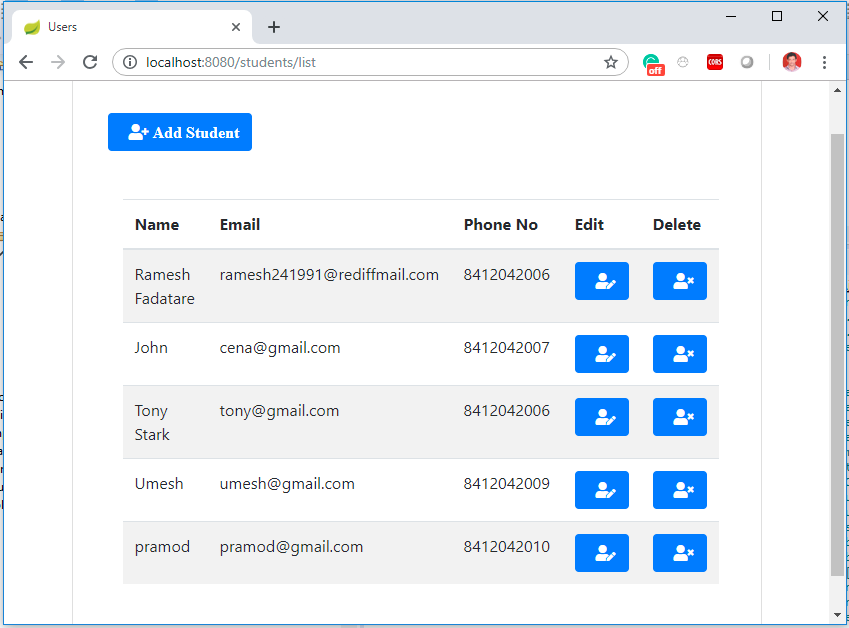Open a new browser tab
The height and width of the screenshot is (628, 849).
pyautogui.click(x=274, y=27)
